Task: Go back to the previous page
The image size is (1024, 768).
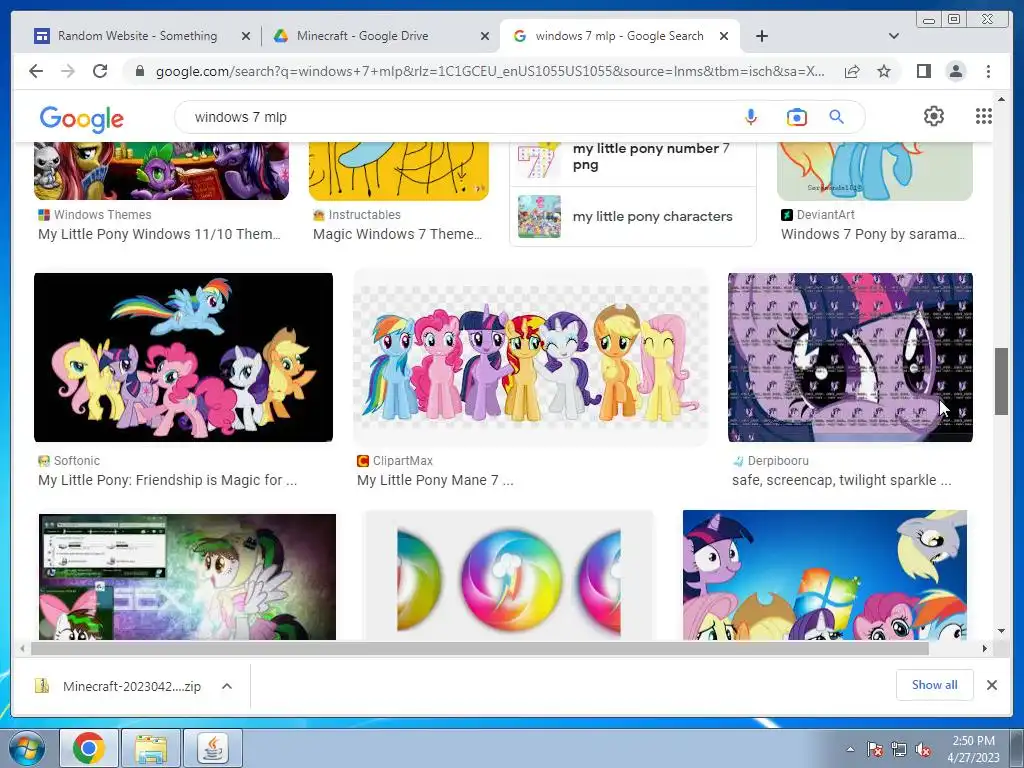Action: pos(36,71)
